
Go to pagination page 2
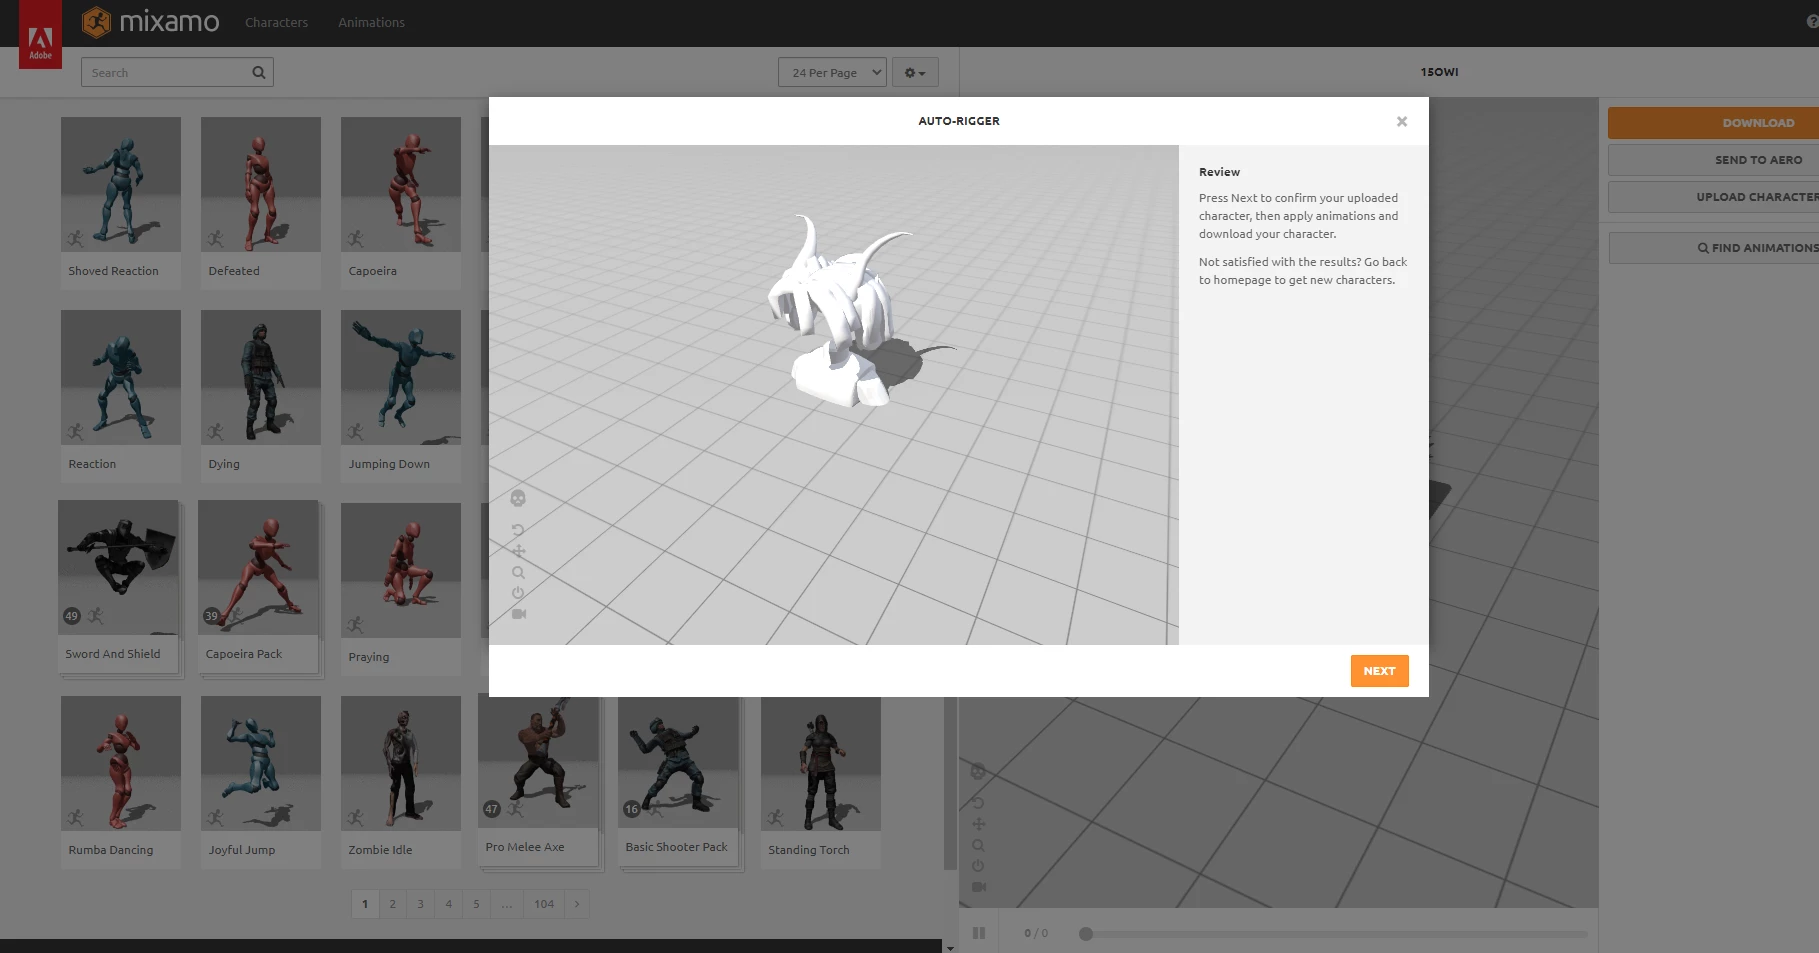[x=393, y=904]
